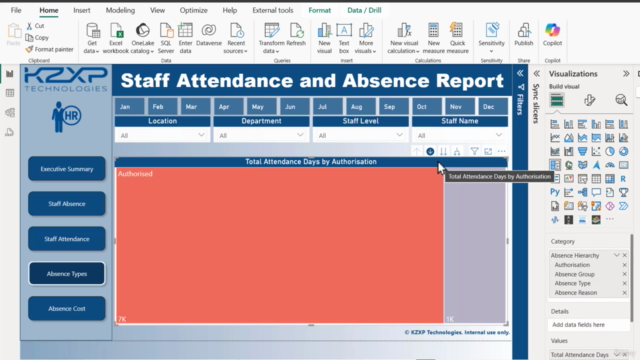Click Publish in the ribbon

coord(524,35)
